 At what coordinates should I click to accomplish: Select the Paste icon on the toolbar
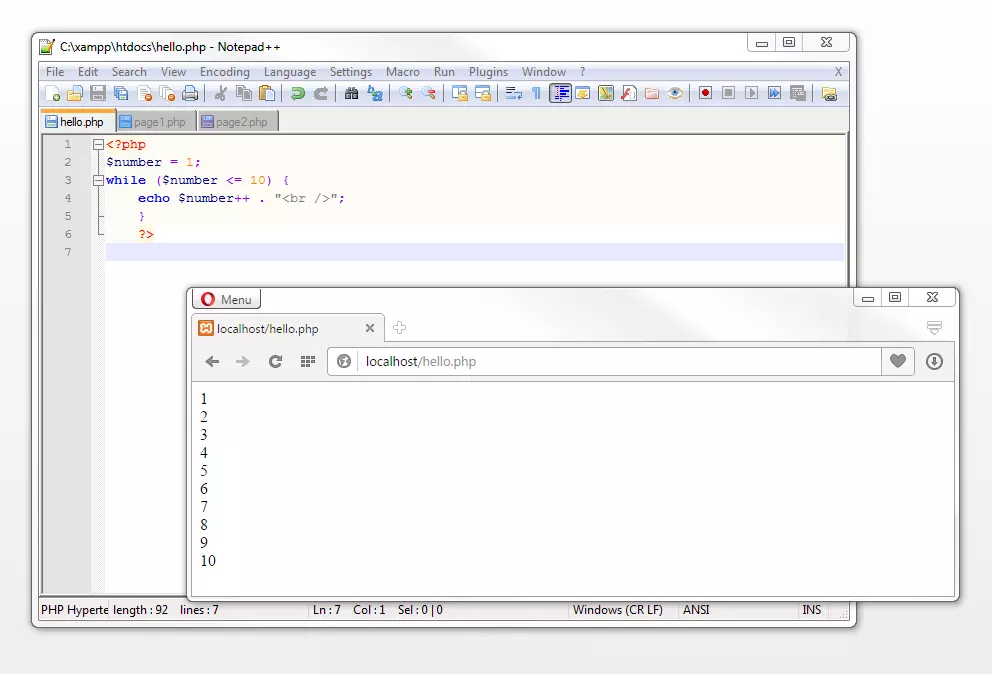tap(267, 93)
